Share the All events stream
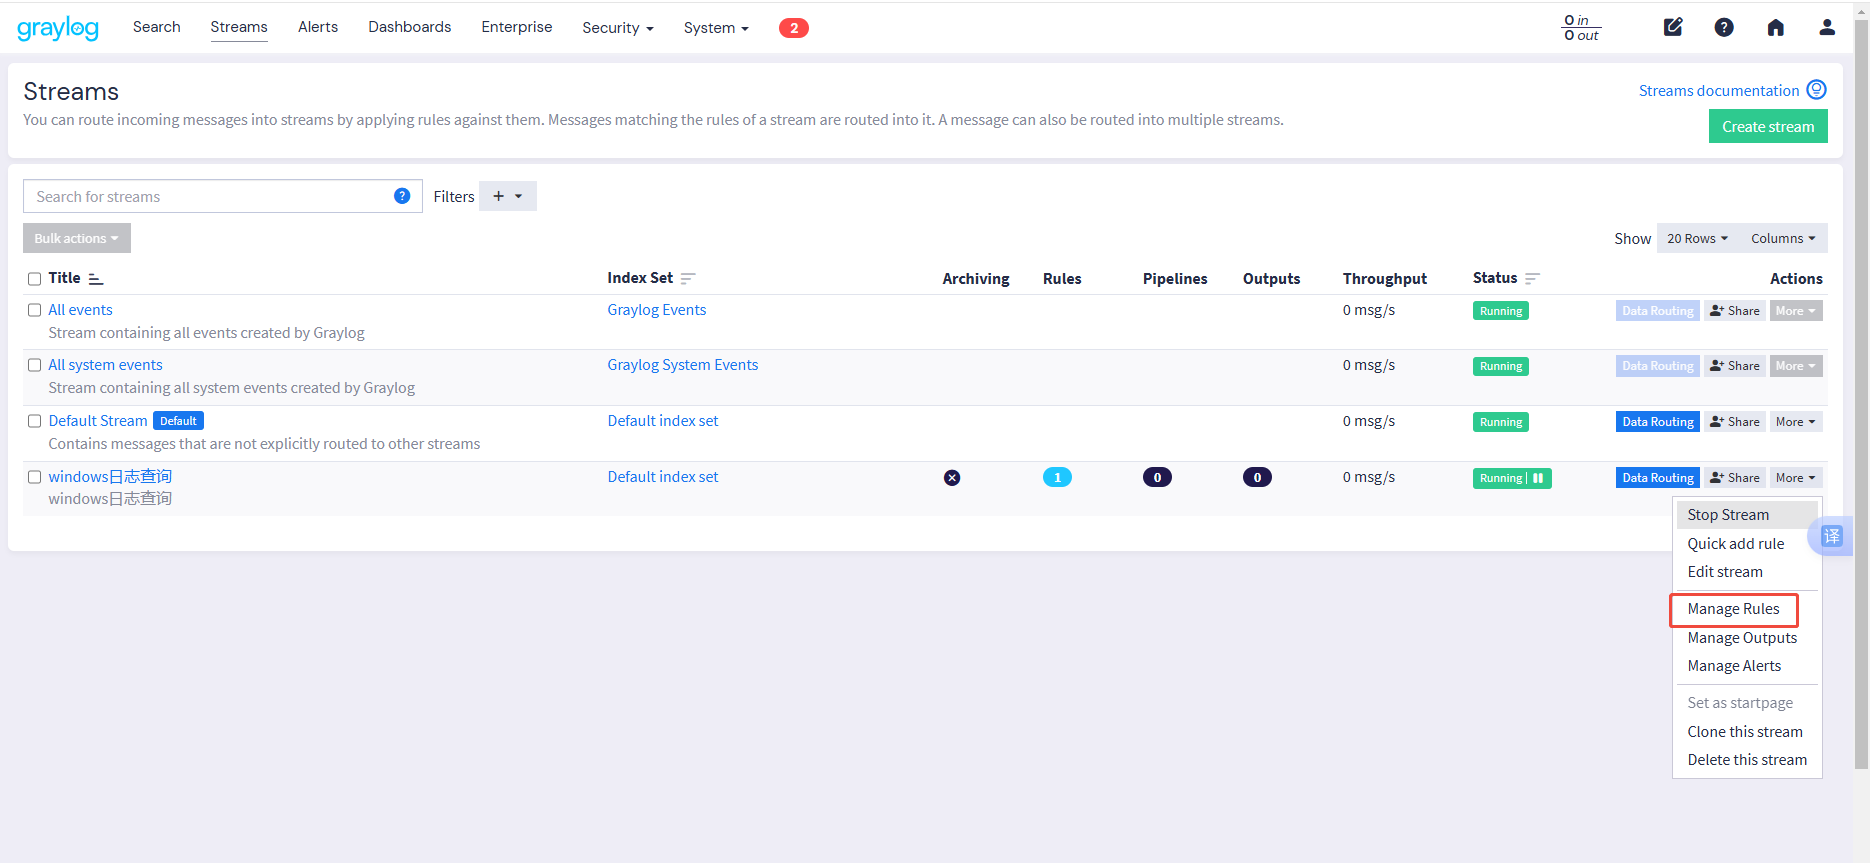Image resolution: width=1870 pixels, height=863 pixels. [1735, 311]
